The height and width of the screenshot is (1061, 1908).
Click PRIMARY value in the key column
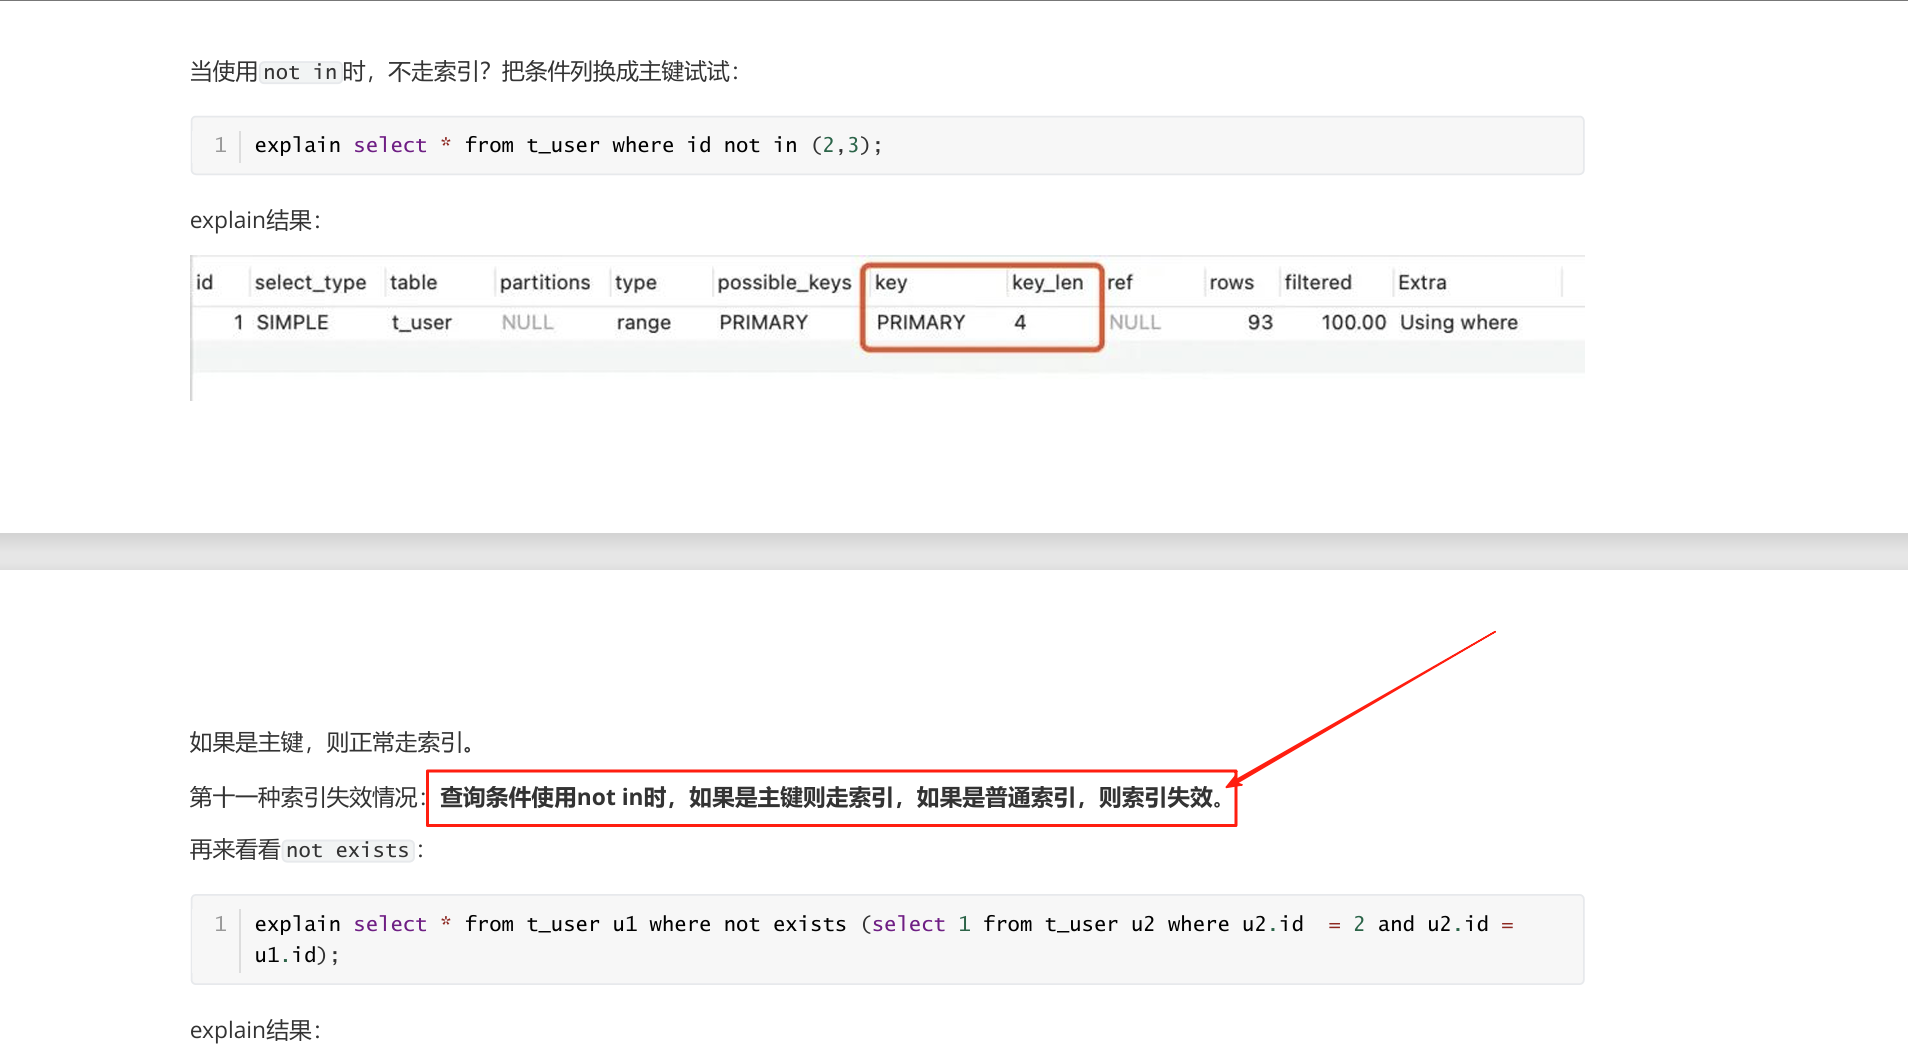click(920, 323)
